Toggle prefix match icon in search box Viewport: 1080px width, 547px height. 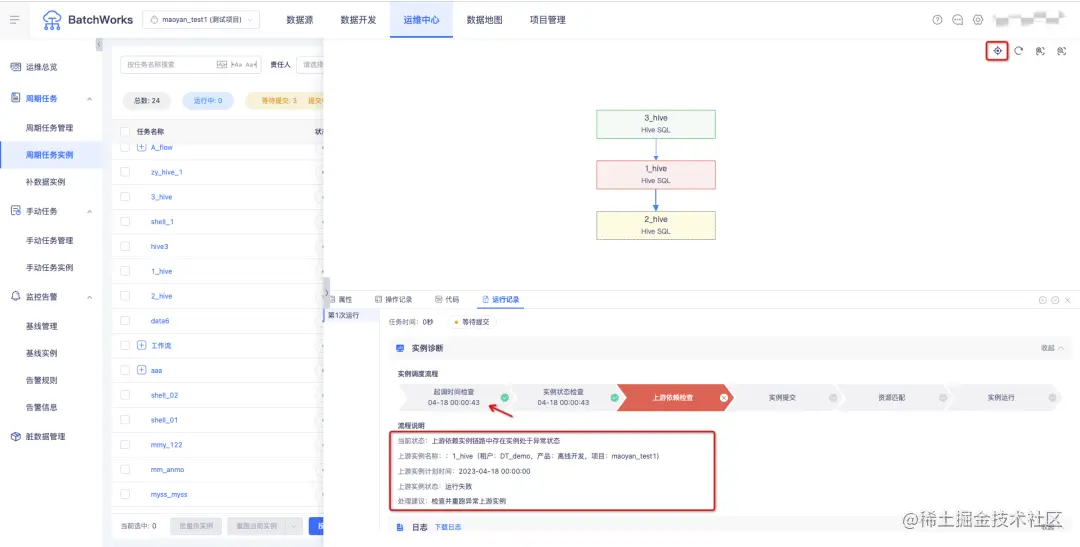click(237, 64)
